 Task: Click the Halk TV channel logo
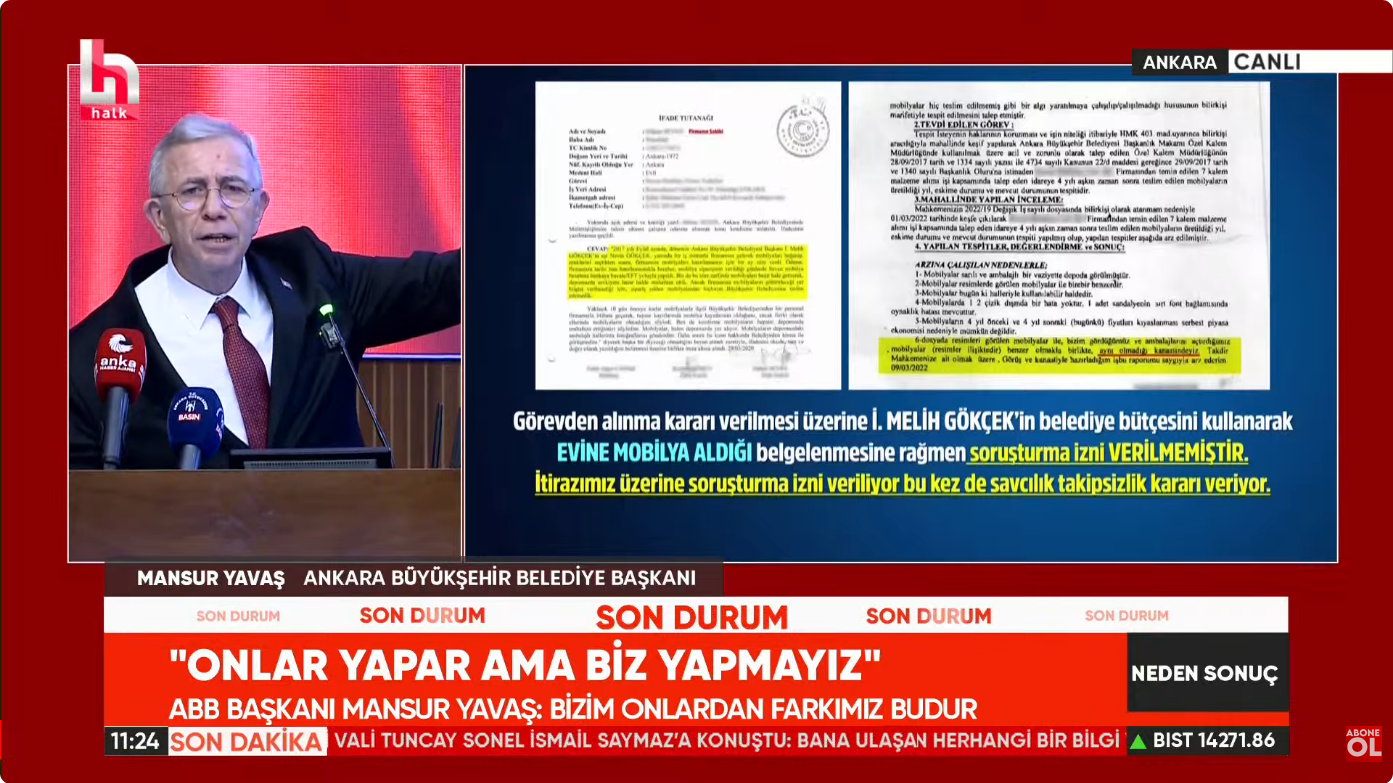(x=110, y=78)
